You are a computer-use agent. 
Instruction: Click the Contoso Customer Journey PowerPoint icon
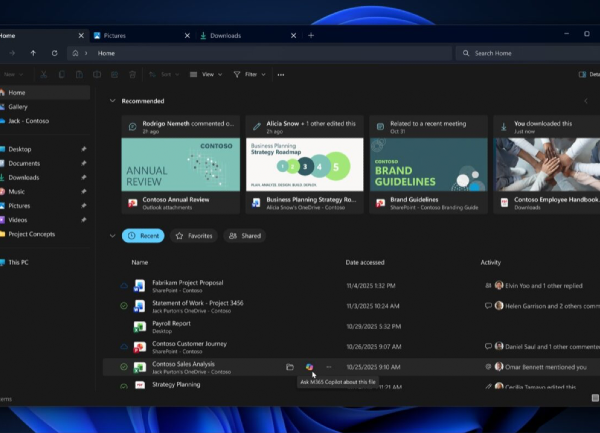(x=139, y=347)
